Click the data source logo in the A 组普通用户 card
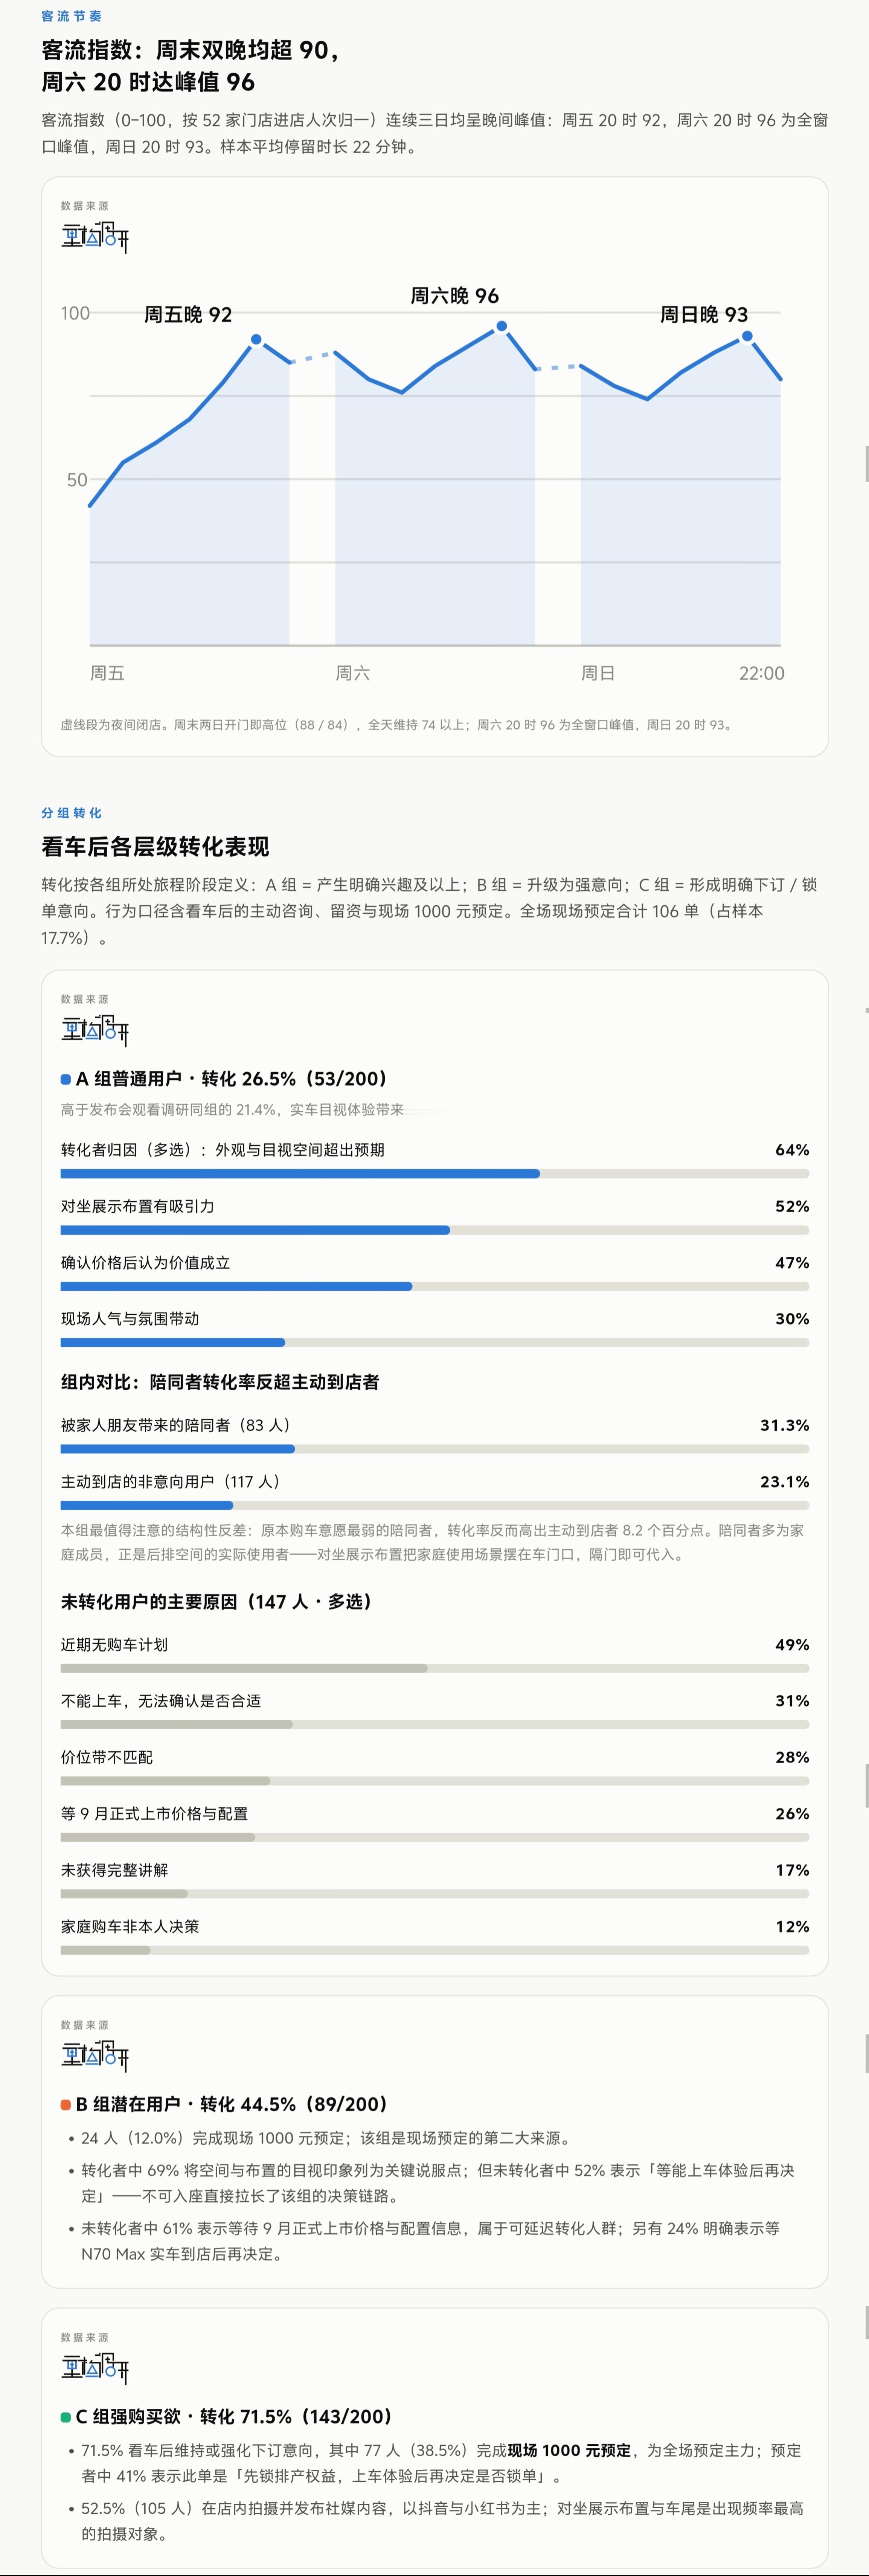 pyautogui.click(x=95, y=1030)
